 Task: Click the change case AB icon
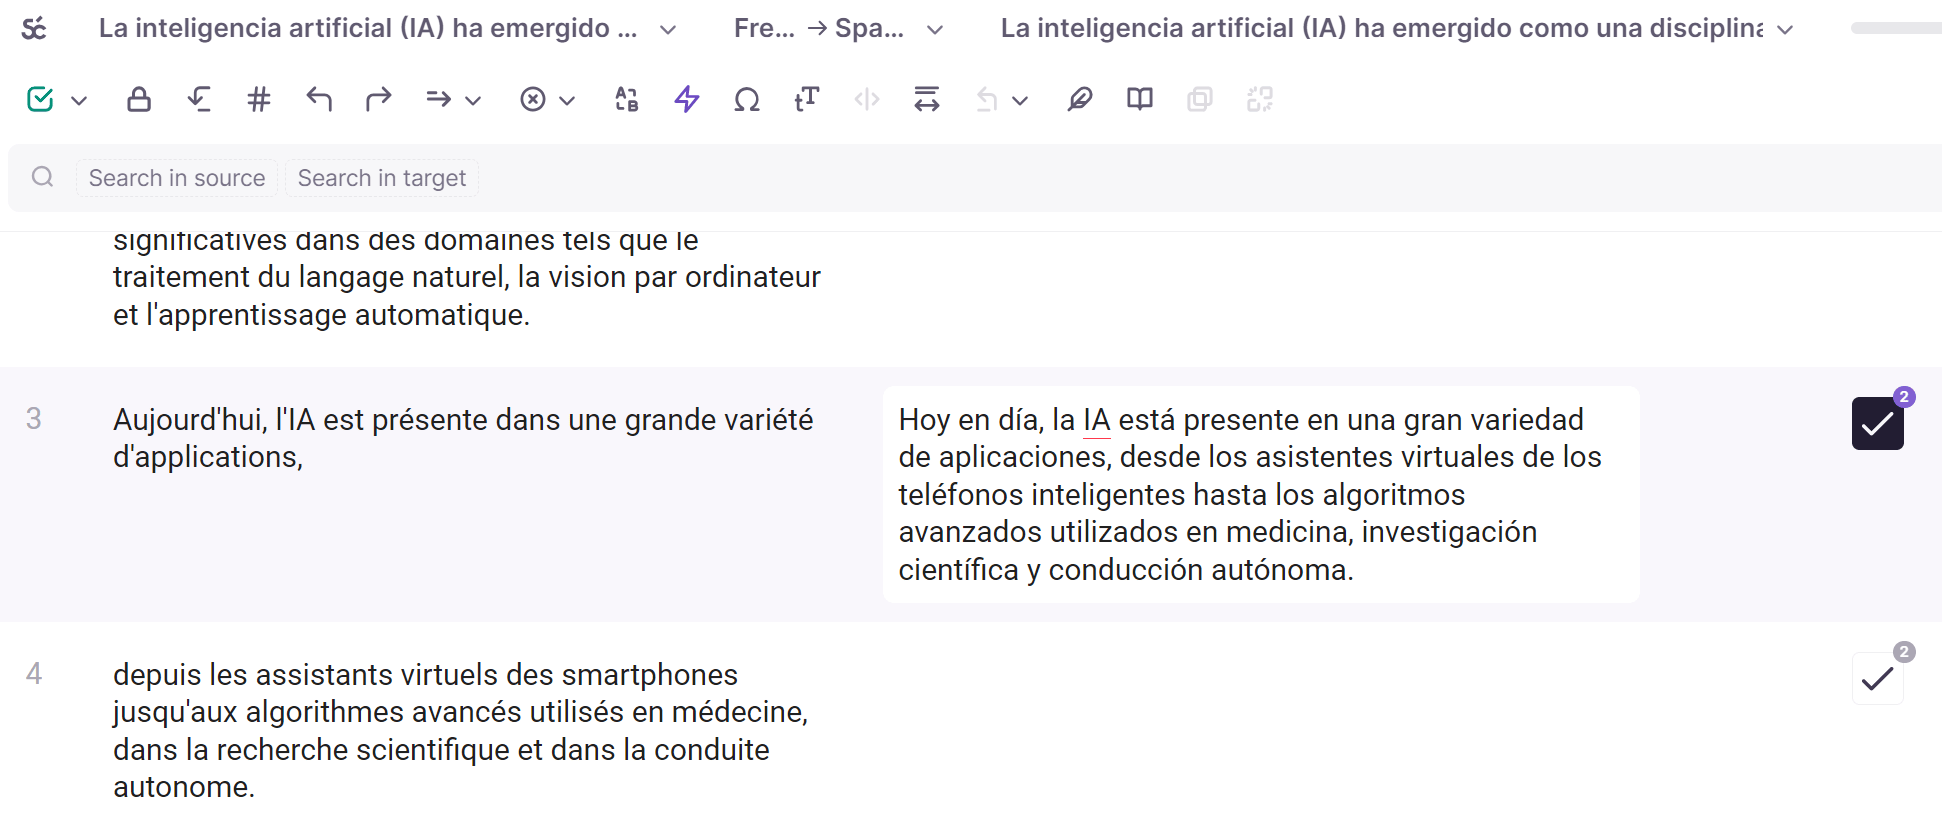[627, 99]
